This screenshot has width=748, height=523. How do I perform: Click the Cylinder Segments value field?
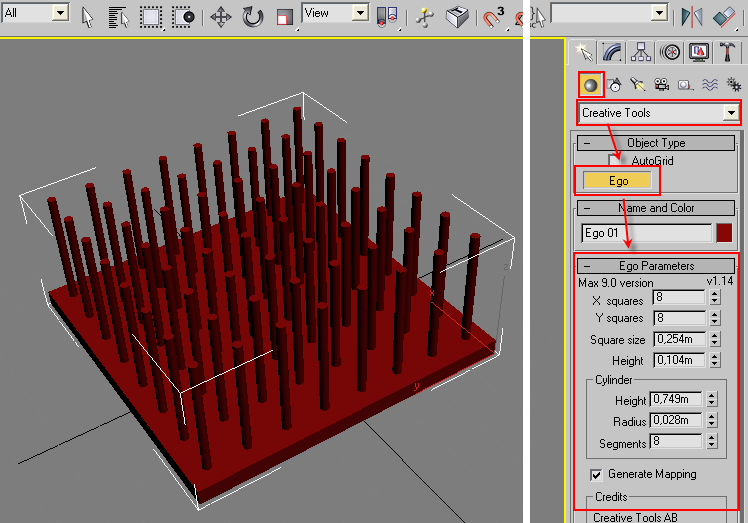(675, 441)
